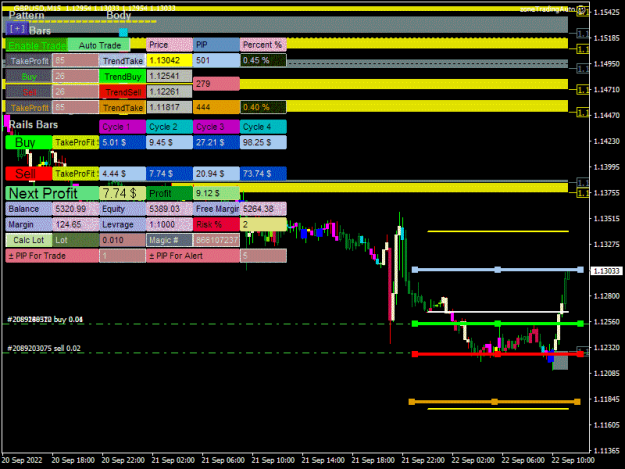Click the 73.74 $ Sell Cycle 4 value

[x=263, y=174]
